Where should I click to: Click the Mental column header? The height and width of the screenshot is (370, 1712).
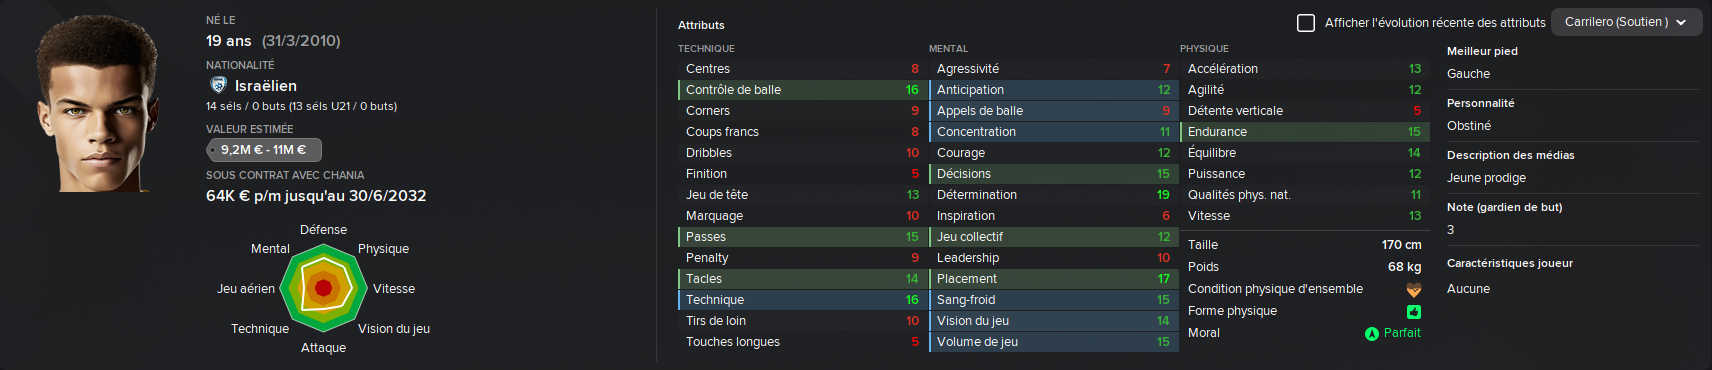tap(948, 49)
